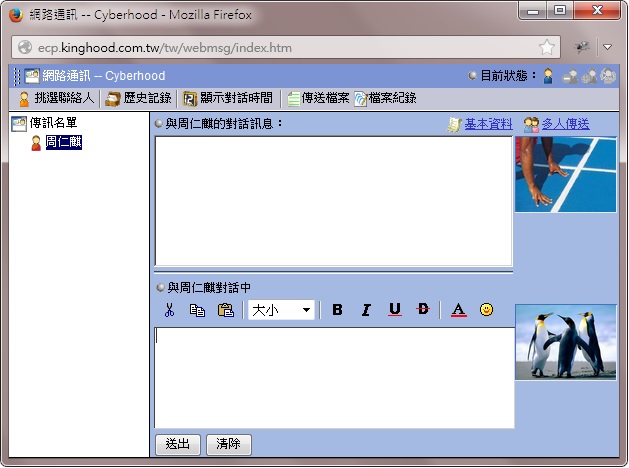Click the 傳送檔案 send file button

315,98
